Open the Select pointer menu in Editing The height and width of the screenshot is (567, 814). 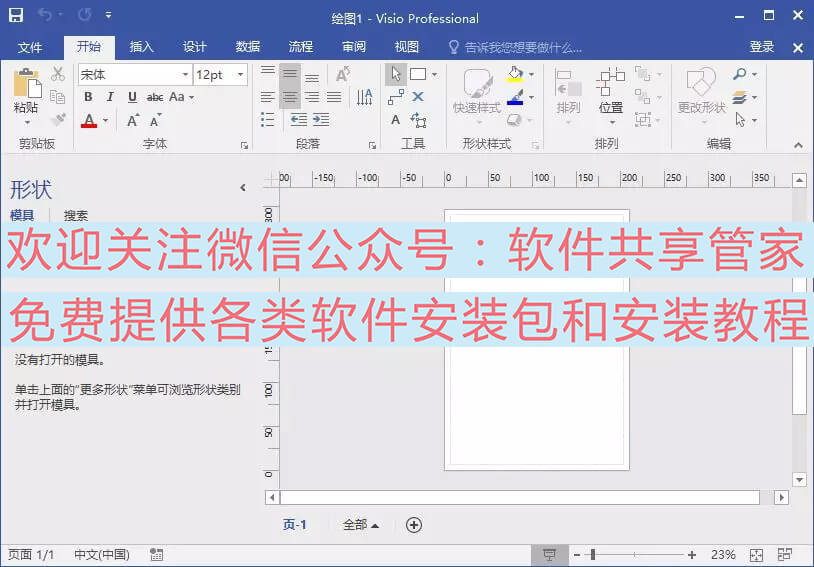coord(744,120)
